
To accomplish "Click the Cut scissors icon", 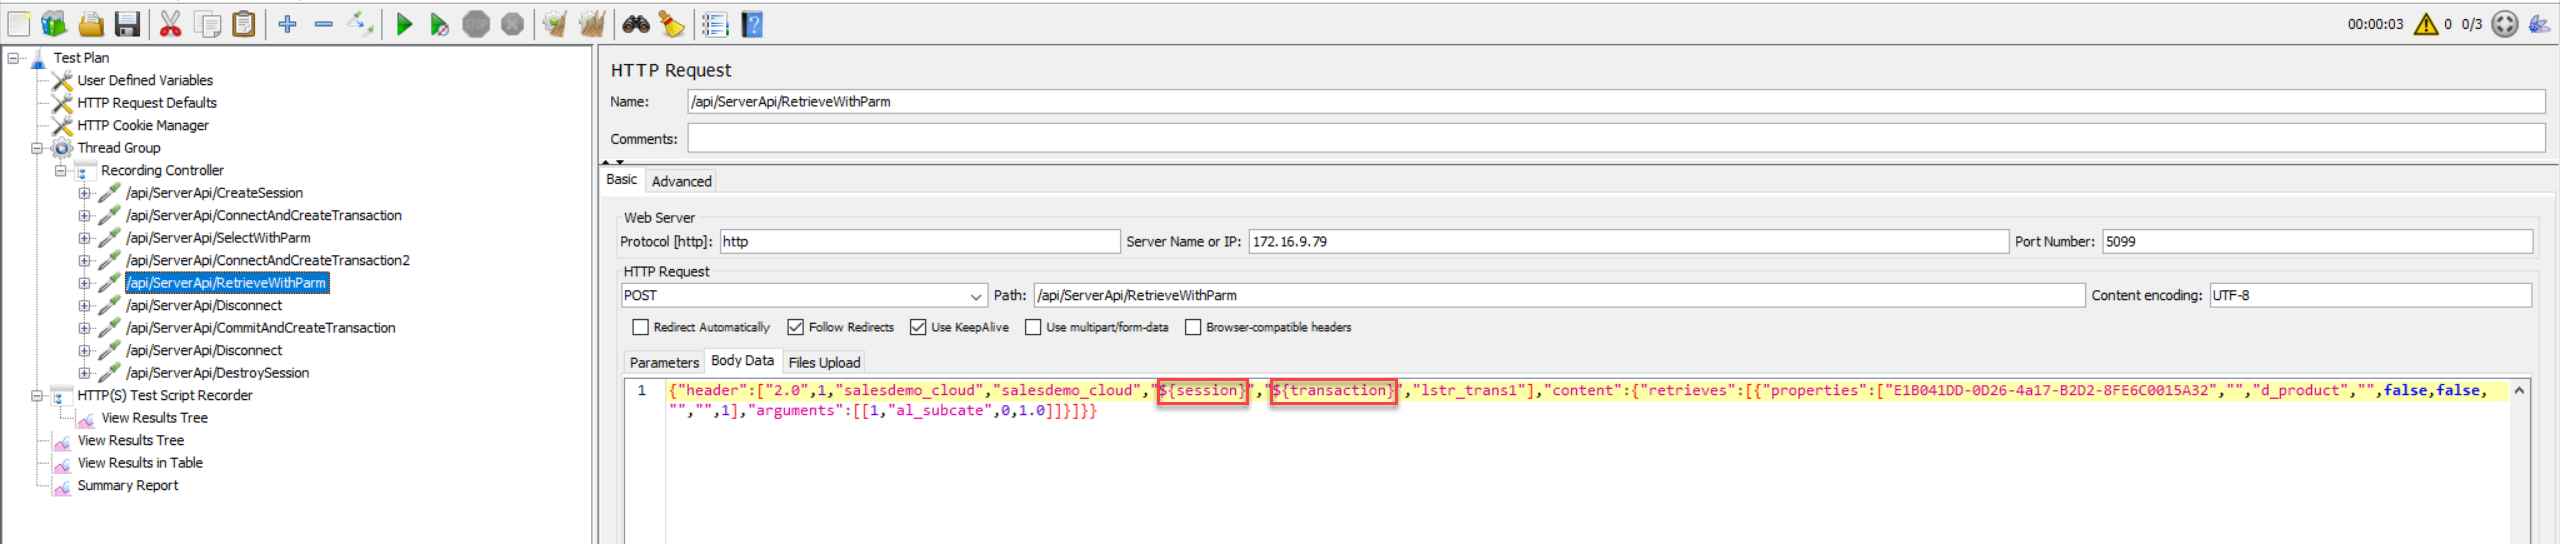I will (171, 24).
